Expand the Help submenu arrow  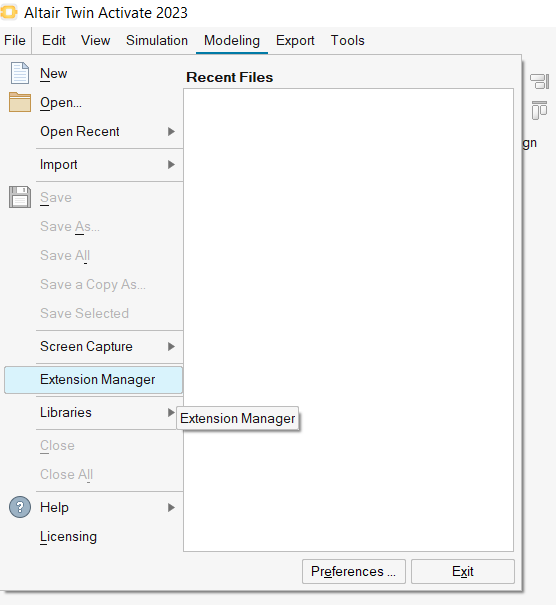pyautogui.click(x=171, y=507)
